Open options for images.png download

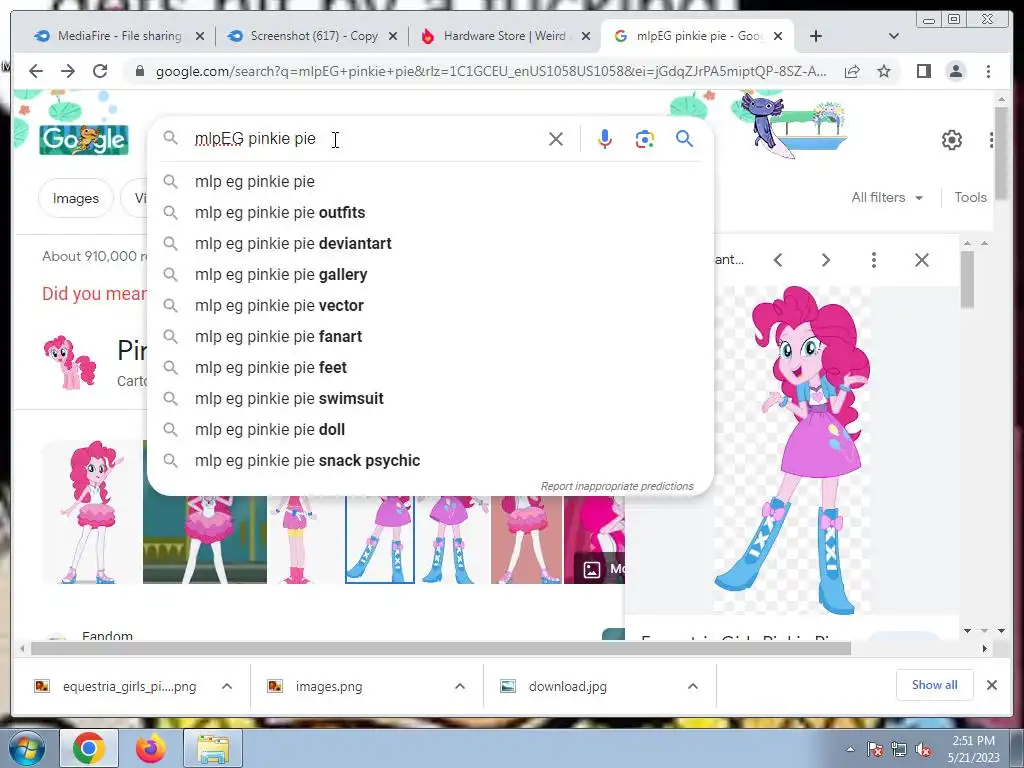point(460,686)
